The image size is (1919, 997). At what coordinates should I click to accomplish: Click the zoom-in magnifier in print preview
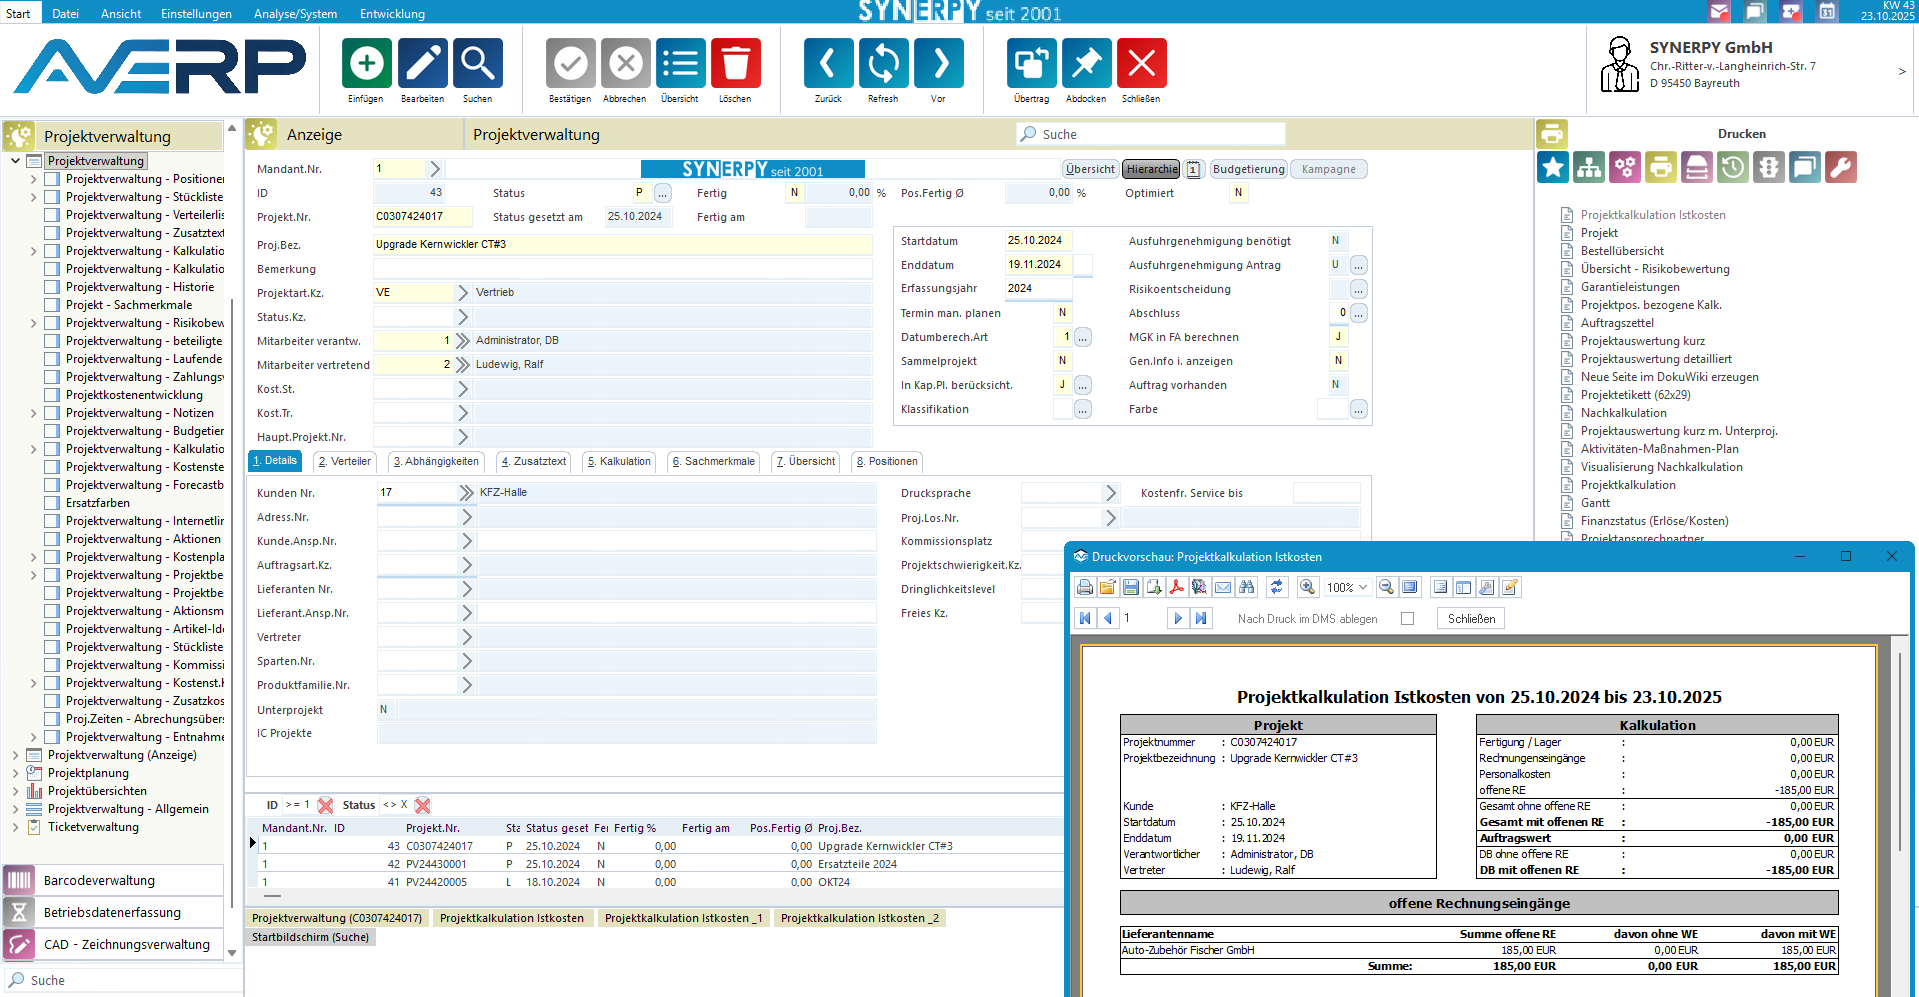coord(1307,587)
